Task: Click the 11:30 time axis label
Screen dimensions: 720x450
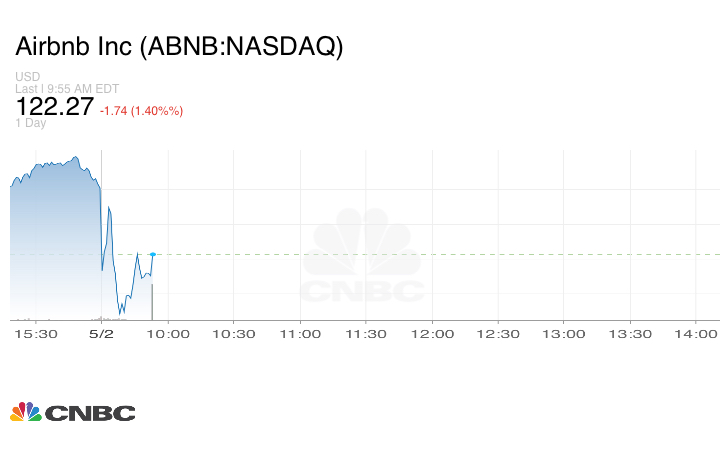Action: click(366, 334)
